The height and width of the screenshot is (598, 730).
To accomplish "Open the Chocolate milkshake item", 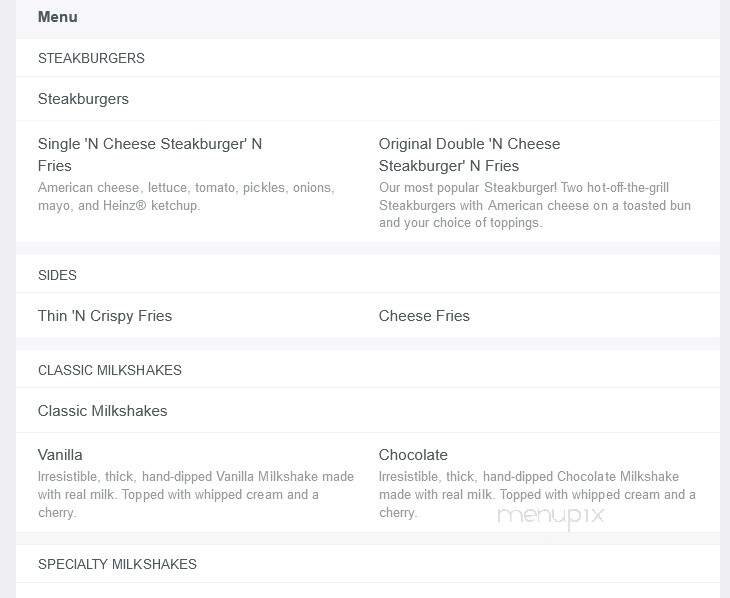I will 413,455.
